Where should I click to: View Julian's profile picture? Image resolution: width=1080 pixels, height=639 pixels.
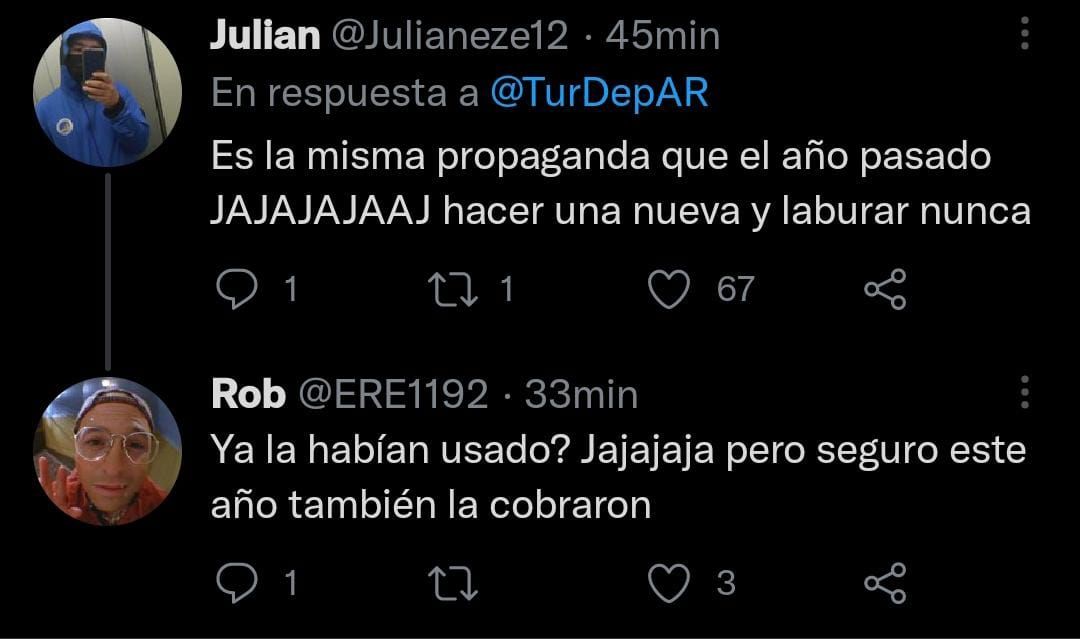(107, 93)
